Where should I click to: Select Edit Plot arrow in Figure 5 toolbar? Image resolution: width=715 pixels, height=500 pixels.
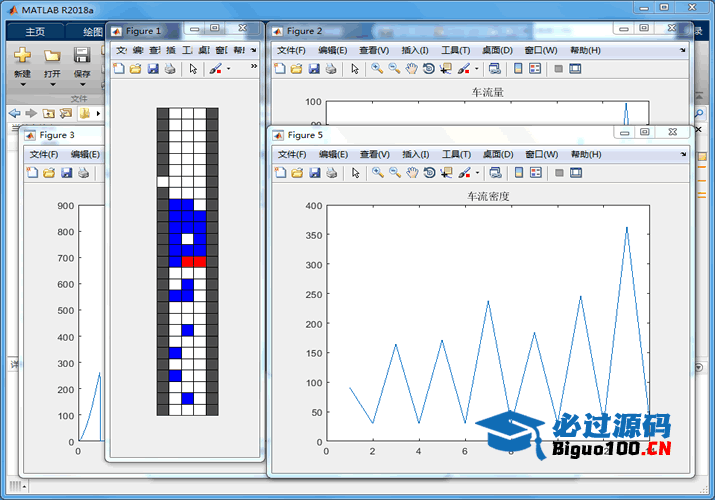pos(356,173)
